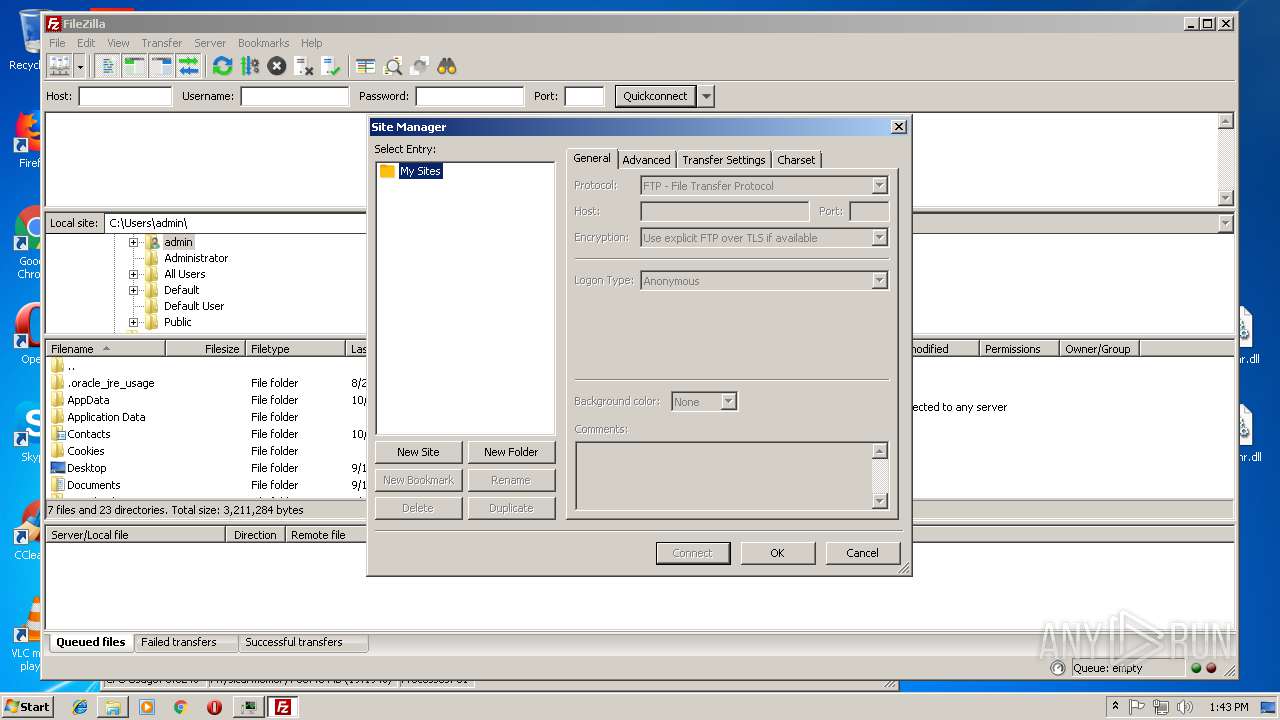
Task: Open the Transfer menu
Action: click(161, 43)
